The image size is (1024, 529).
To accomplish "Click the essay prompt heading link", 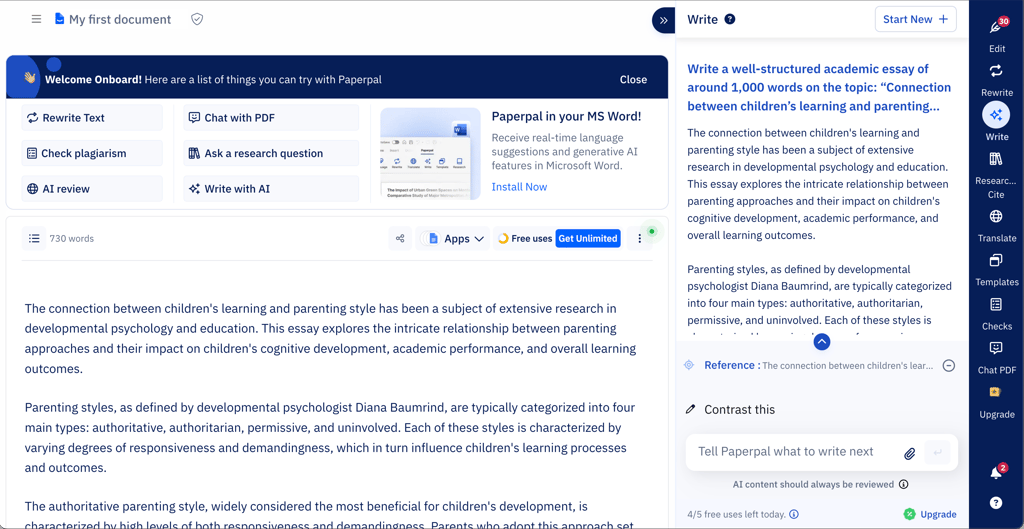I will pyautogui.click(x=819, y=88).
